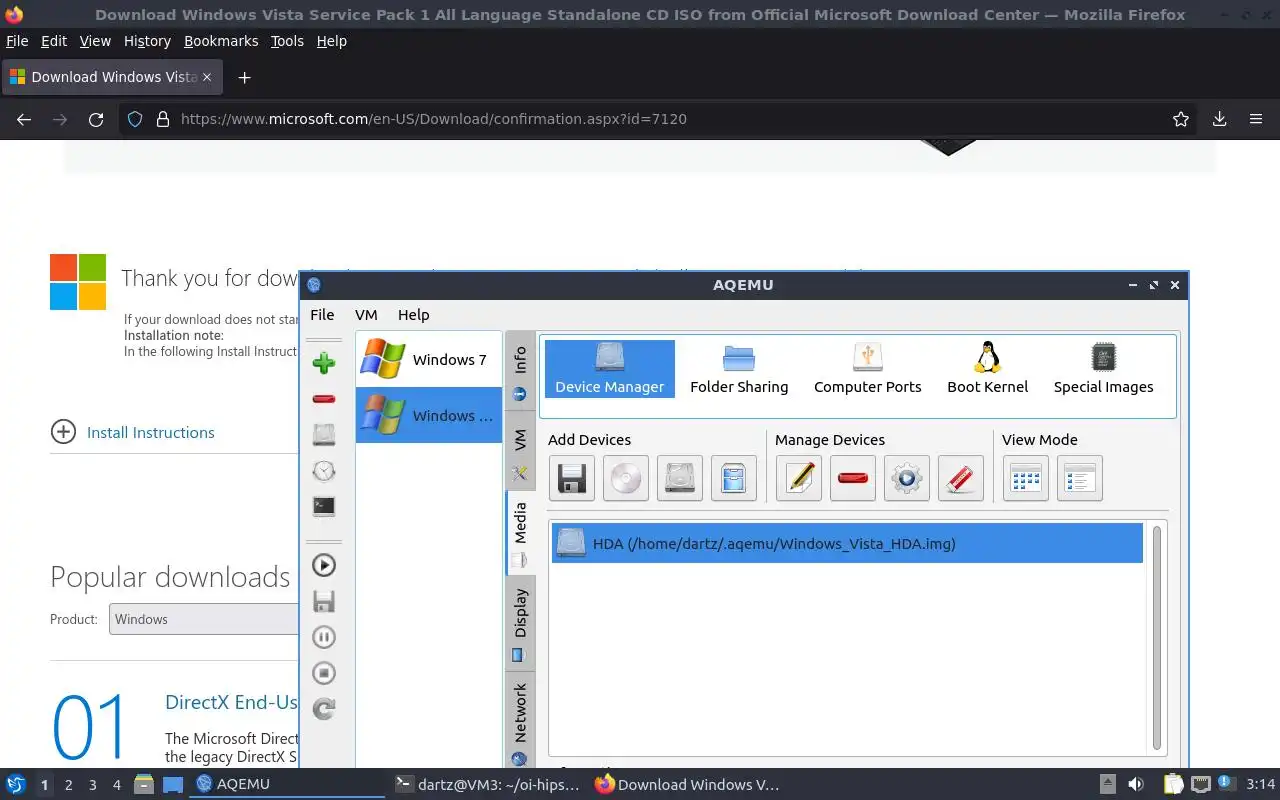Open Firefox Bookmarks menu
The height and width of the screenshot is (800, 1280).
pos(221,41)
